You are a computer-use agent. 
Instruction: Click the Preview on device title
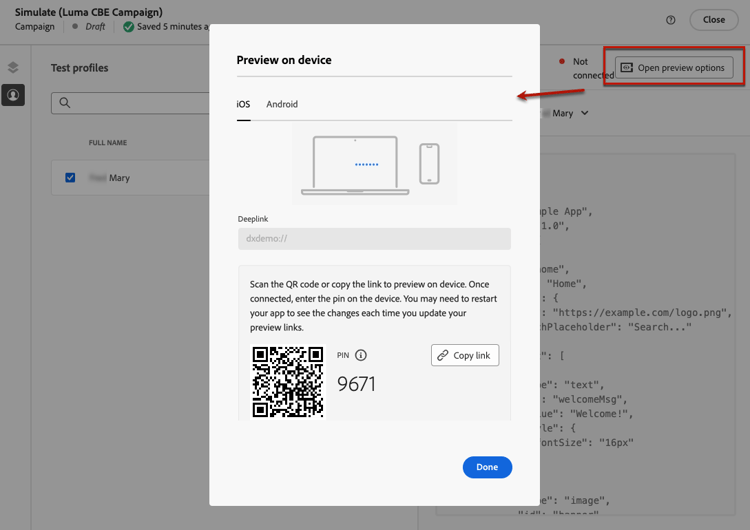[284, 60]
